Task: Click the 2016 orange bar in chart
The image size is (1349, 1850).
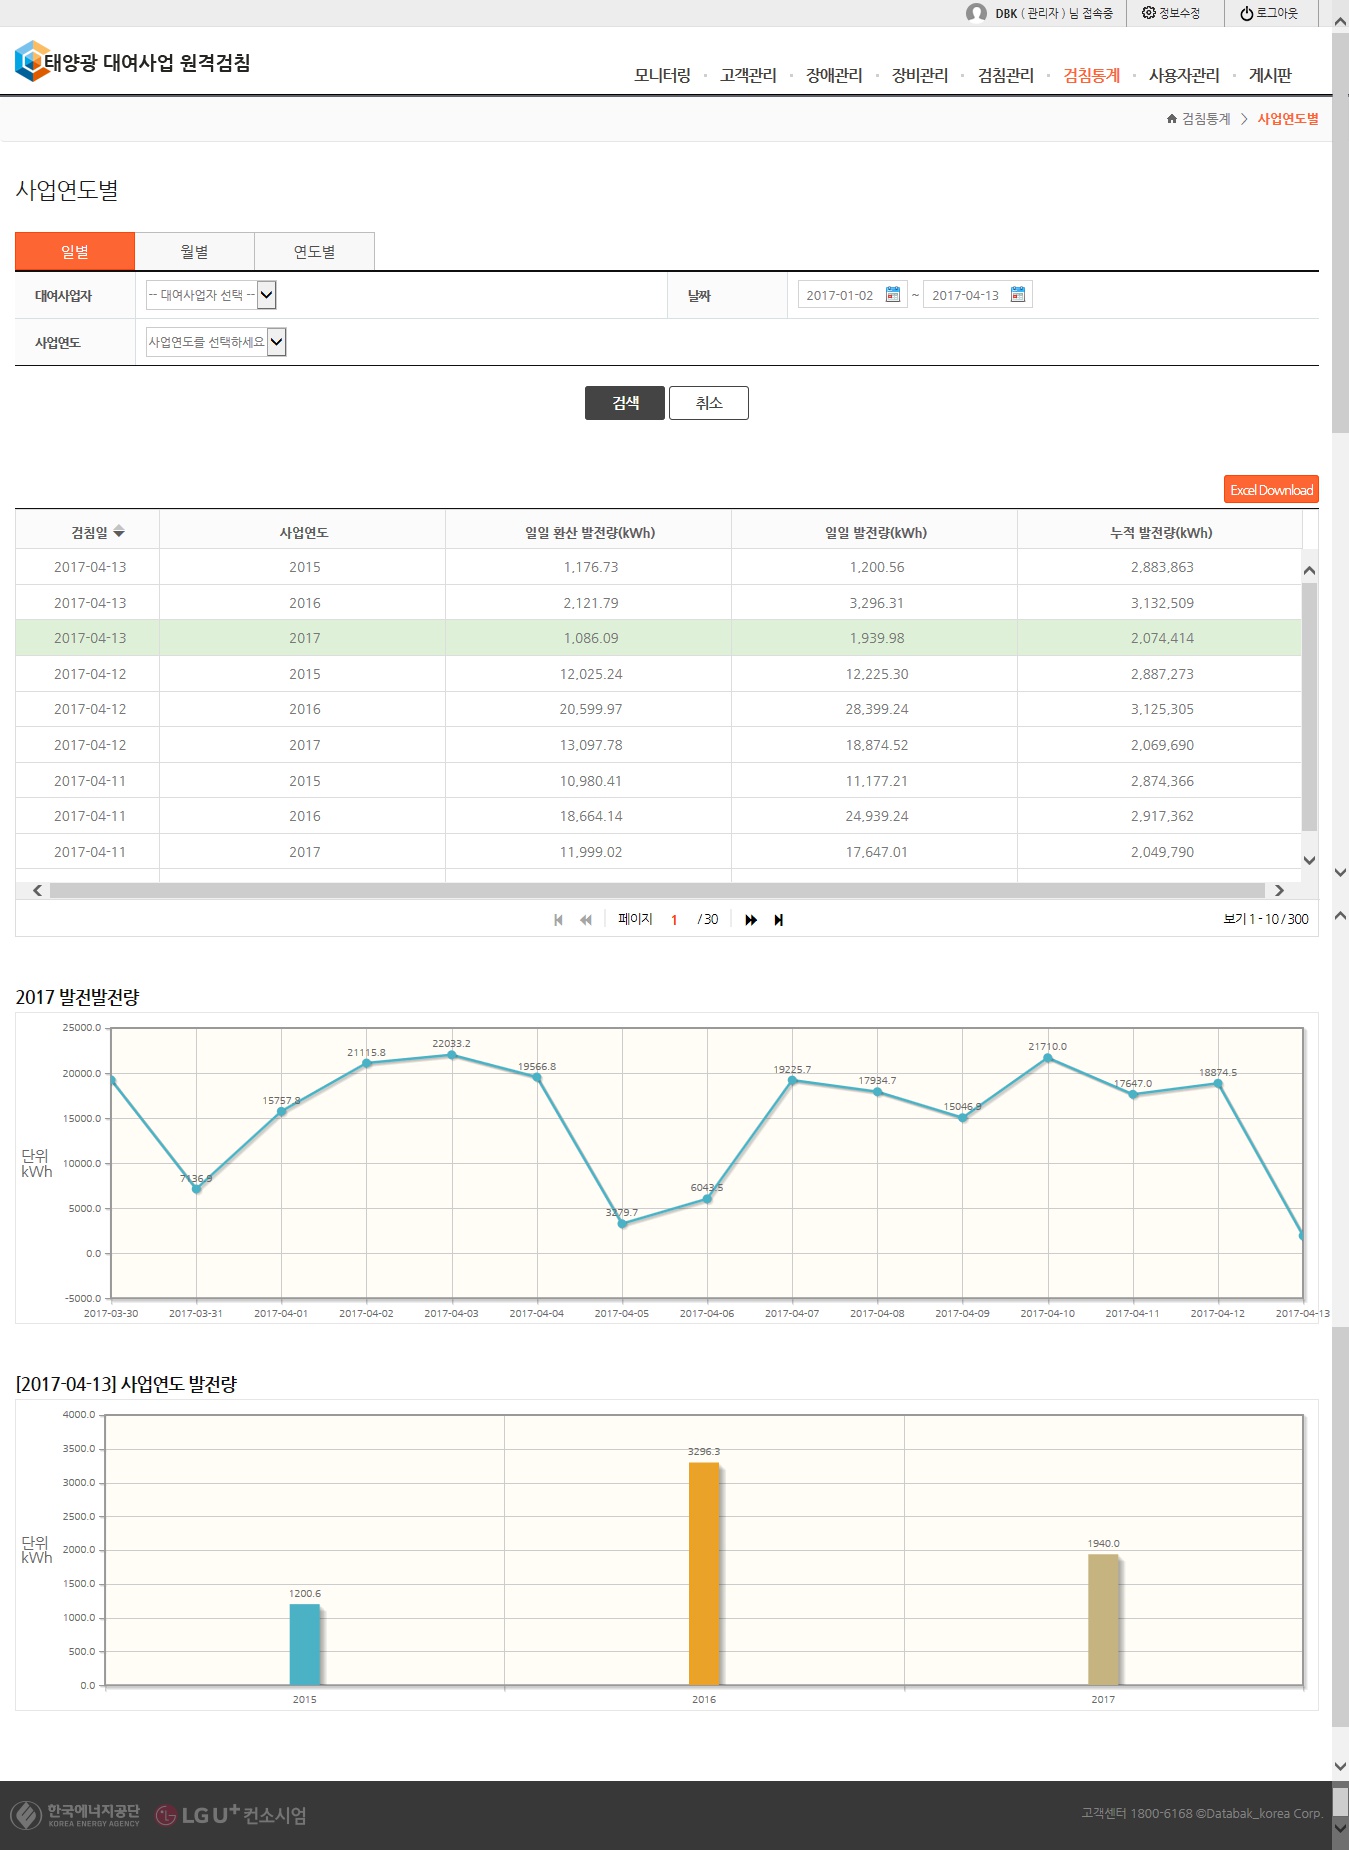Action: pos(704,1574)
